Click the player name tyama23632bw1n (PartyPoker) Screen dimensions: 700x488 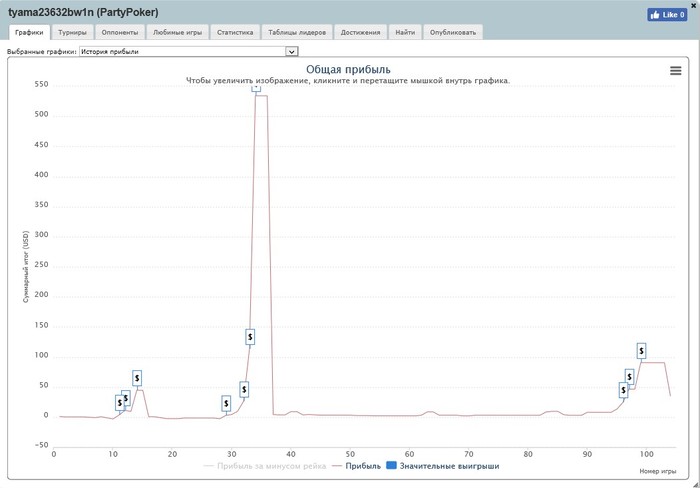(x=83, y=12)
